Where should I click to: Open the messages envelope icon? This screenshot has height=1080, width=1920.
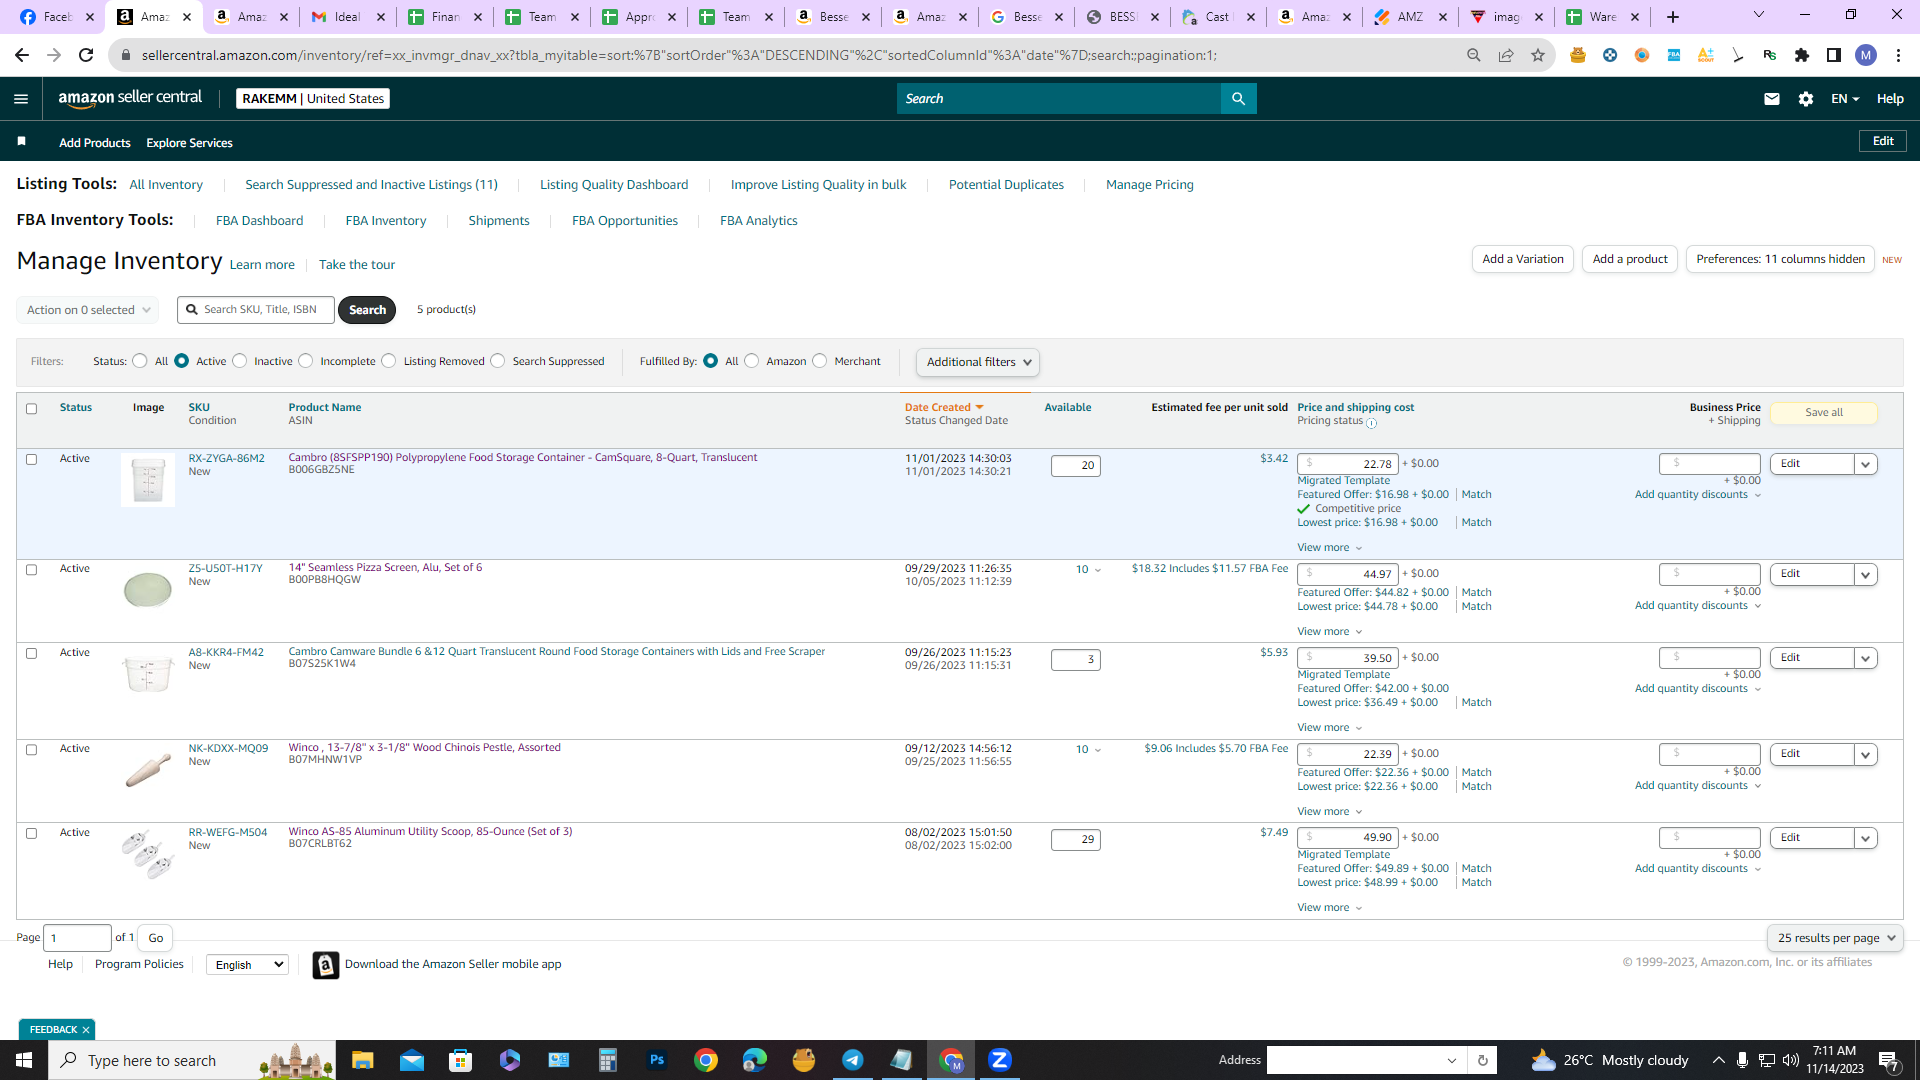(1772, 99)
